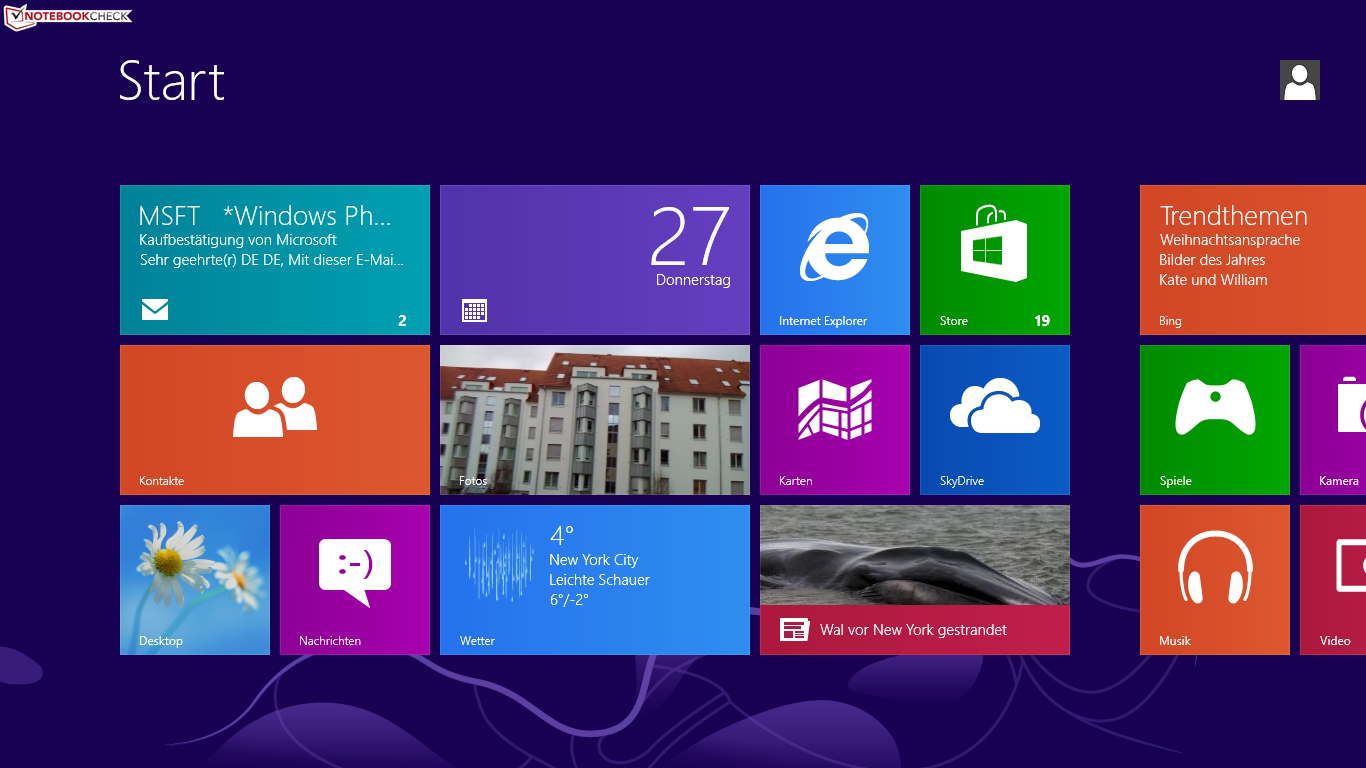
Task: Click the mail preview 'Sehr geehrte(r) DE DE'
Action: point(272,260)
